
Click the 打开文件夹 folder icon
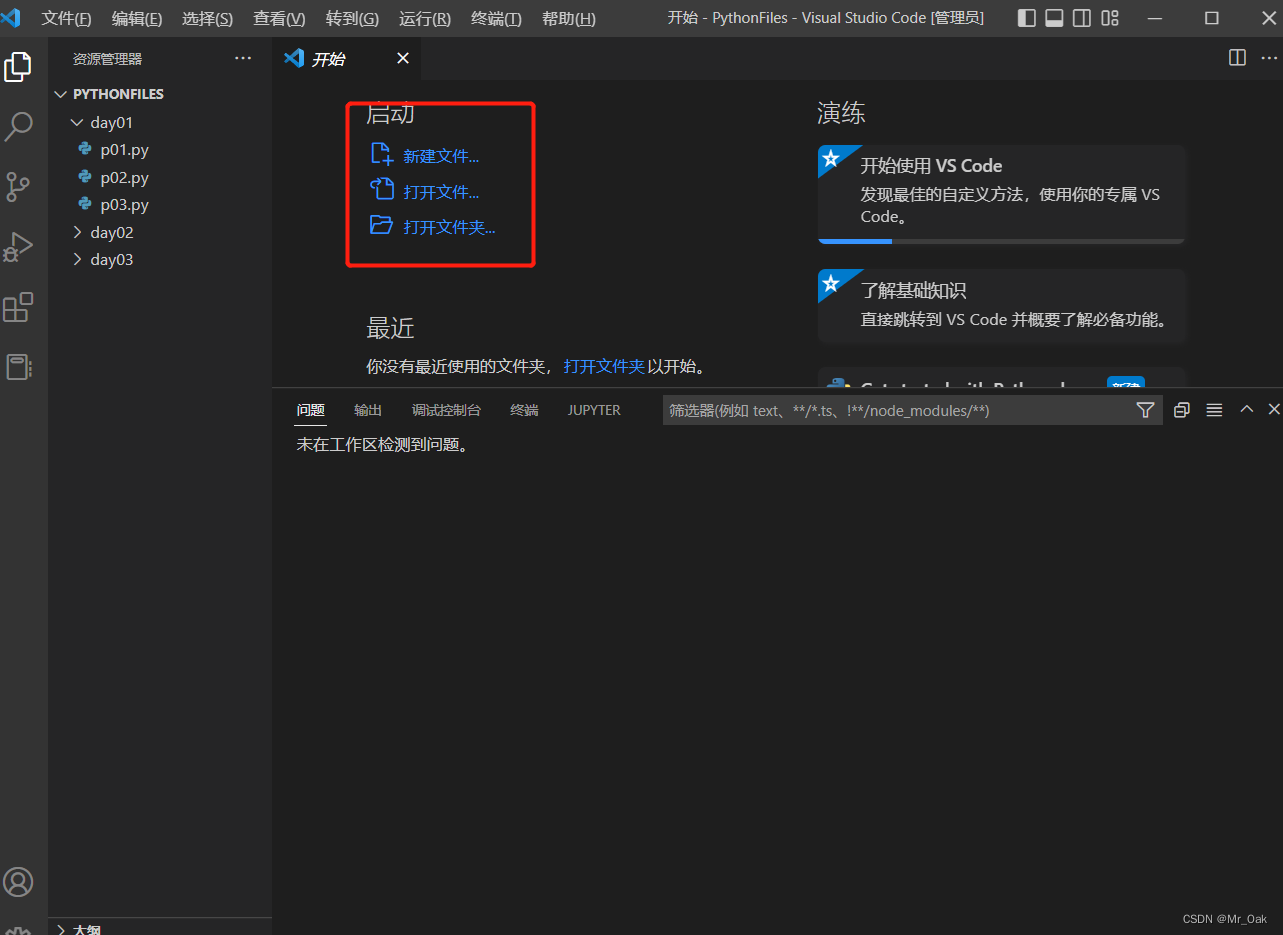(381, 225)
